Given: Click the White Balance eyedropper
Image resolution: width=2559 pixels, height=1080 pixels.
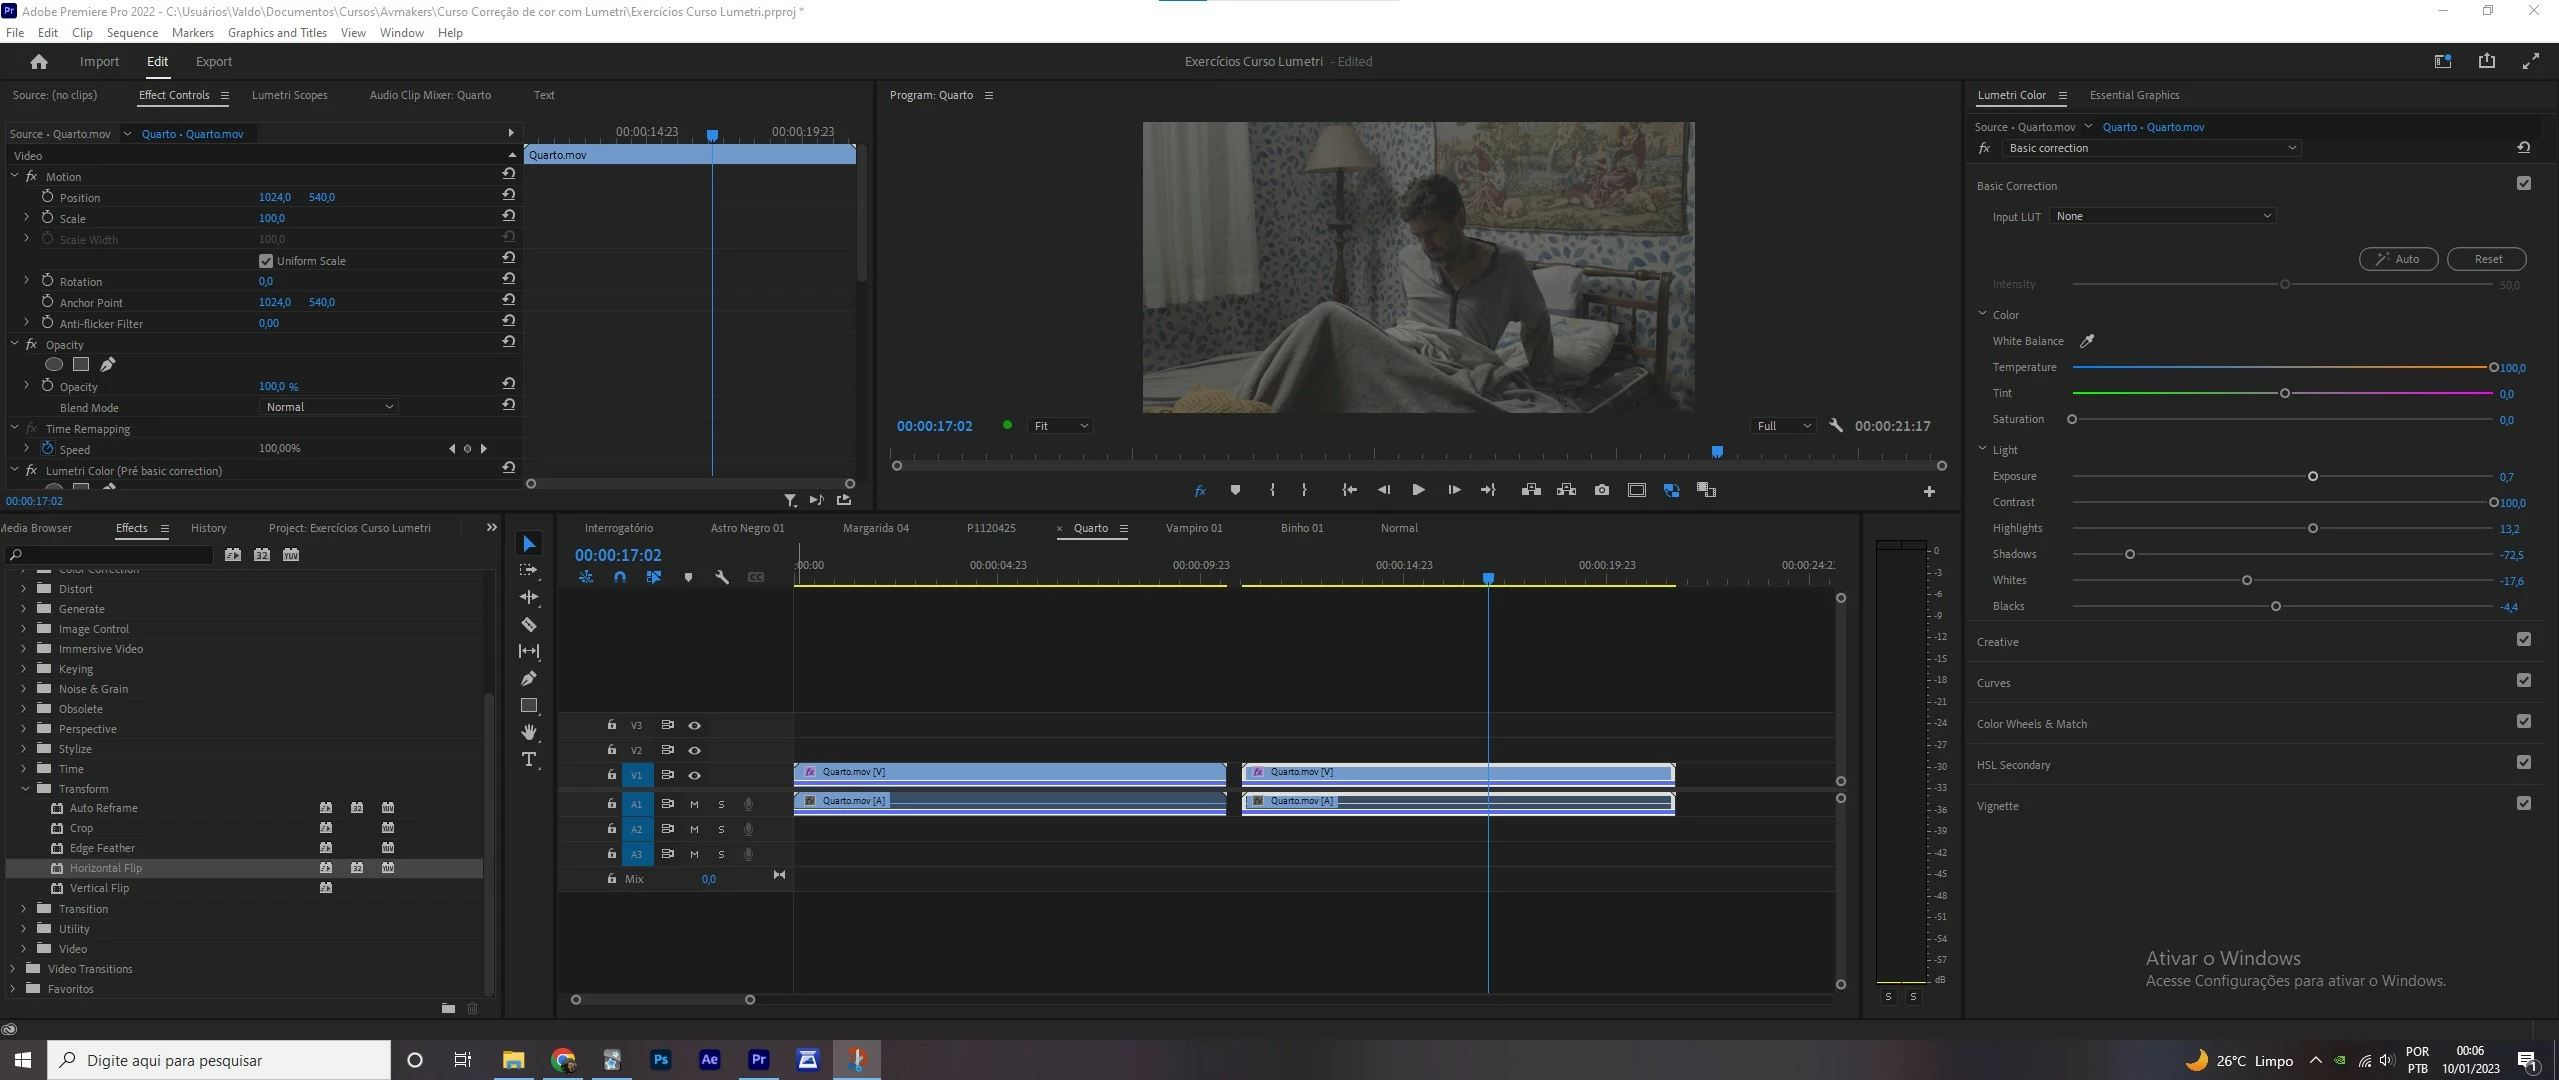Looking at the screenshot, I should [x=2087, y=341].
